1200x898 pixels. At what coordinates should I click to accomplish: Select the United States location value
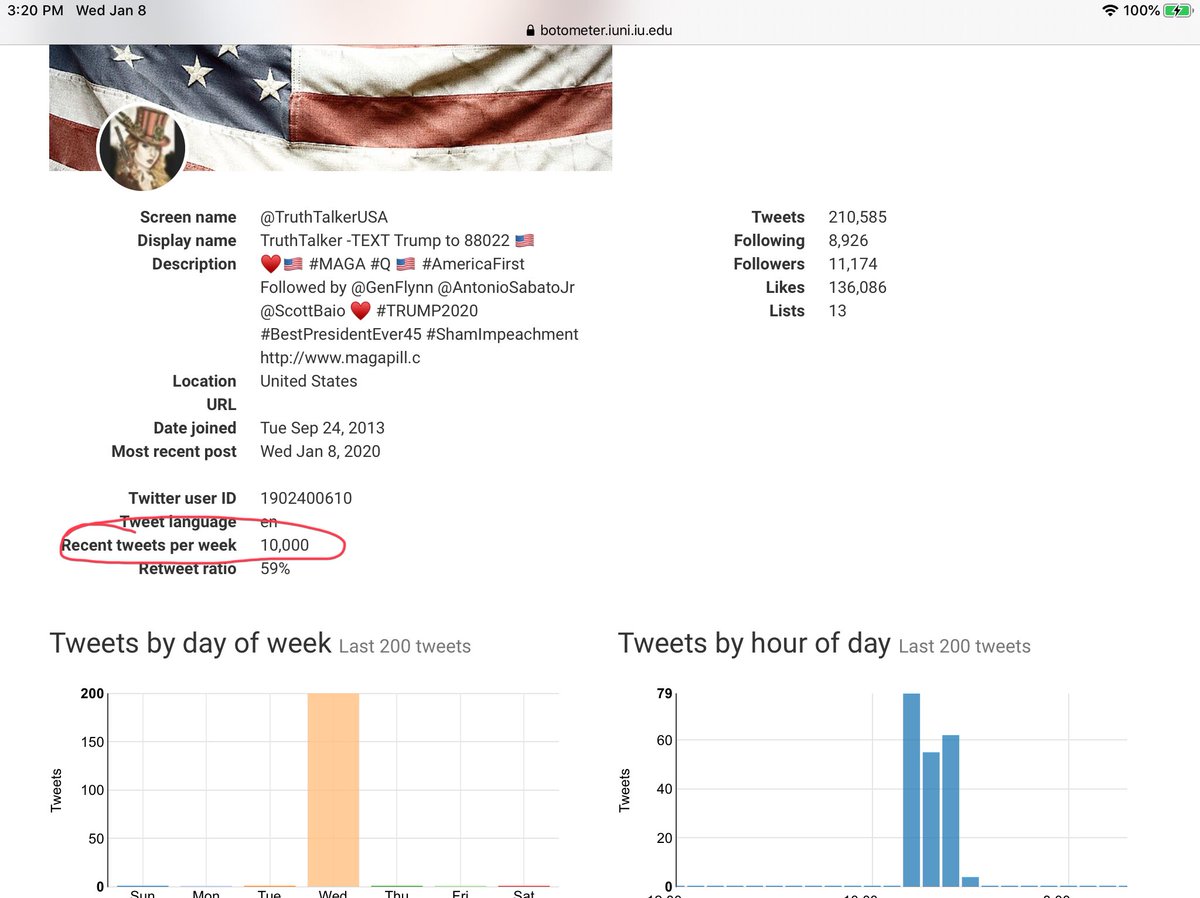click(308, 381)
